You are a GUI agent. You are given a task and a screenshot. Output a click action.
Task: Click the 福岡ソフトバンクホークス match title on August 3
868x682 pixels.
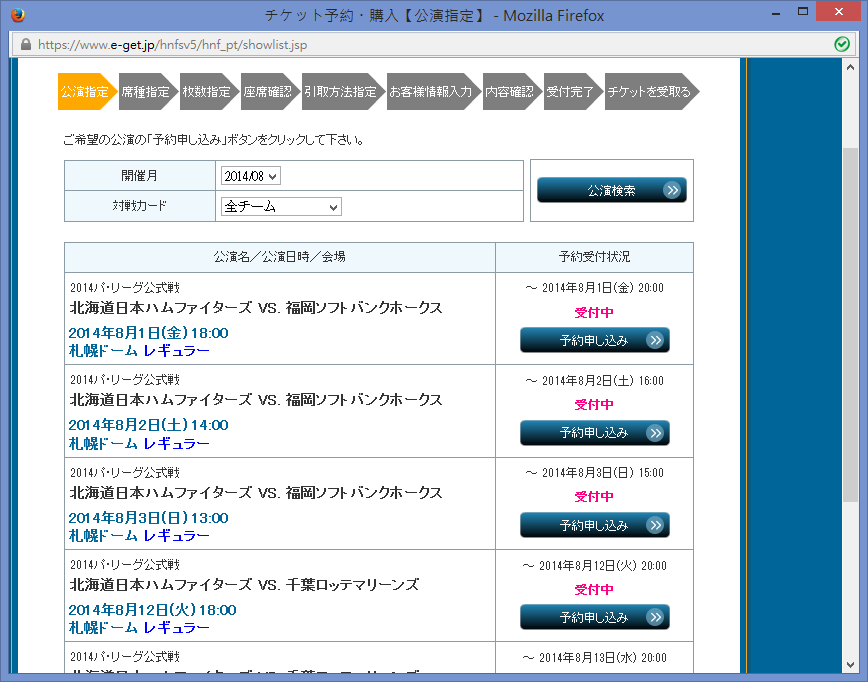point(256,493)
